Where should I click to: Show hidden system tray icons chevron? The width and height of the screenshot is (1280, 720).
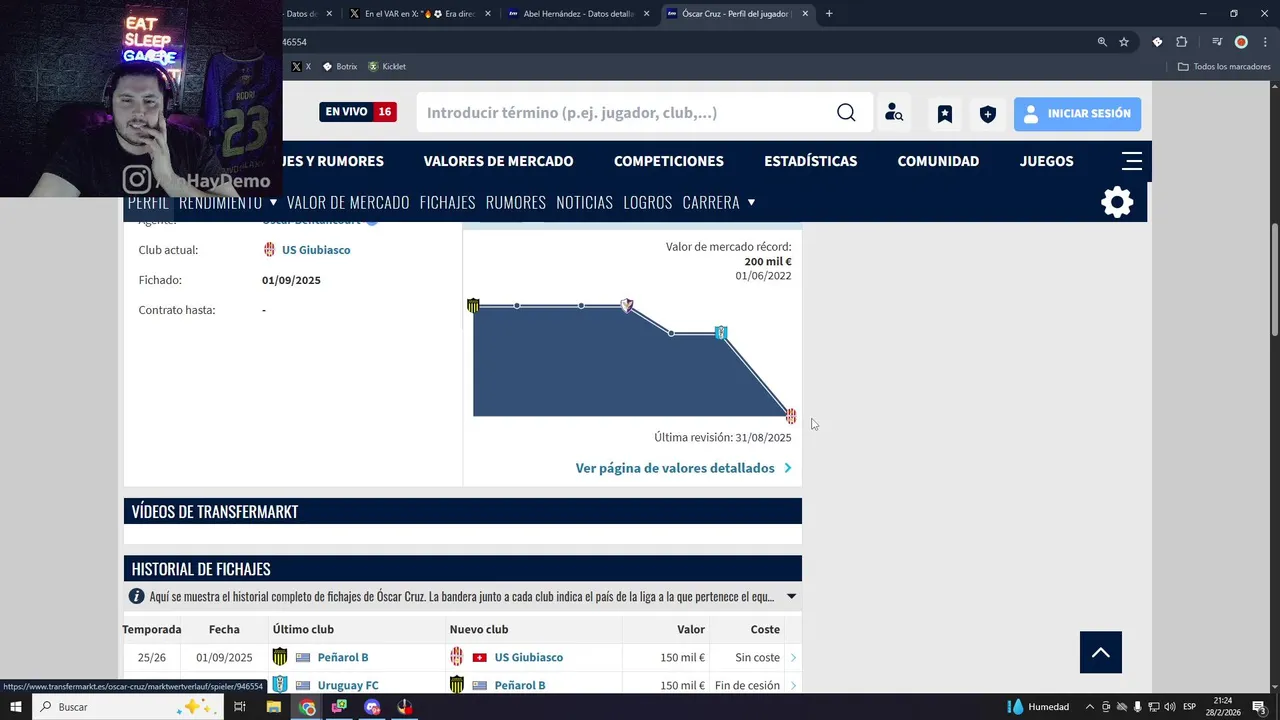coord(1090,707)
